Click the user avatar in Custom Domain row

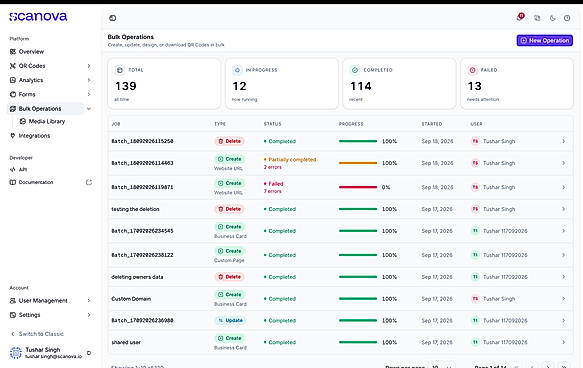[475, 299]
